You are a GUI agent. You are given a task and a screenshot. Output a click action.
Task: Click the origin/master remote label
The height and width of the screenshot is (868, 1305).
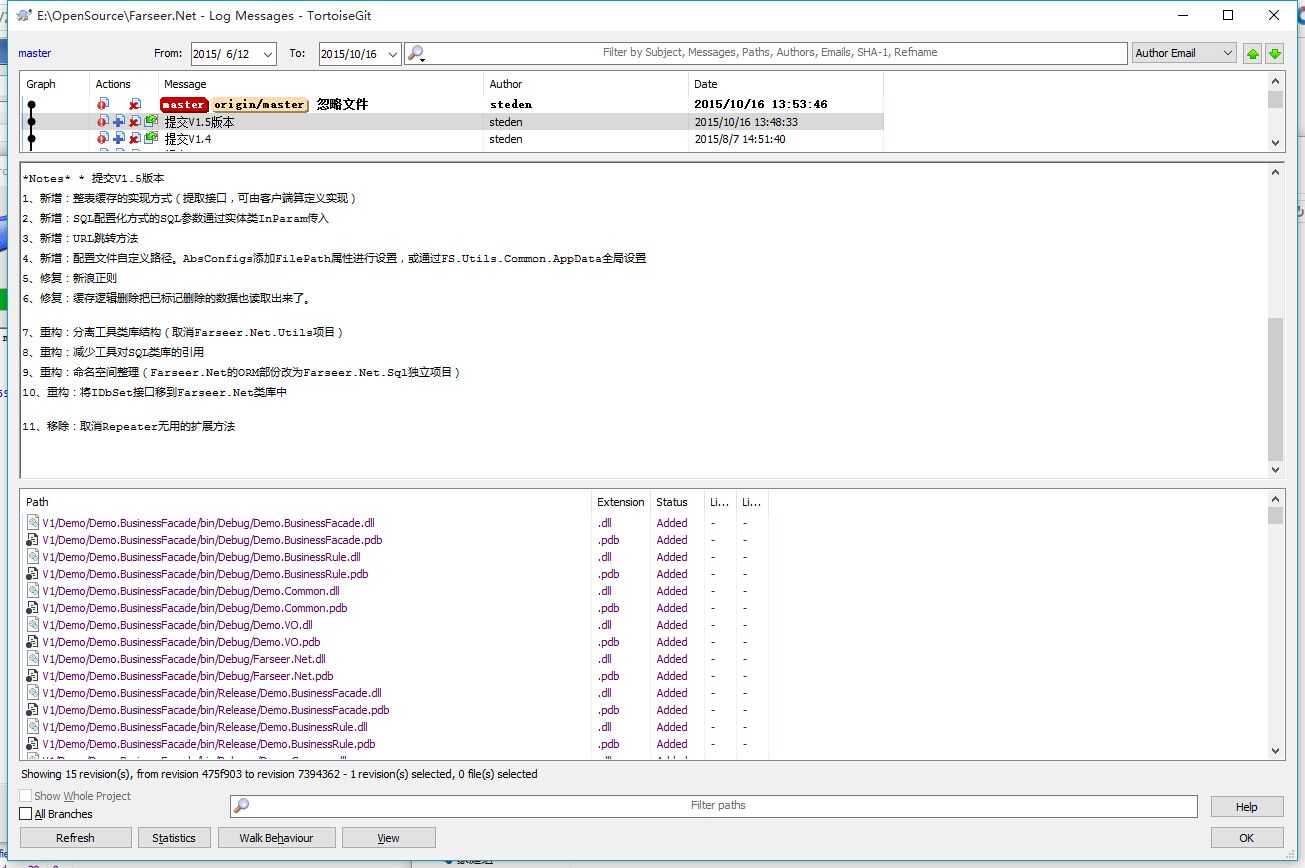point(259,104)
